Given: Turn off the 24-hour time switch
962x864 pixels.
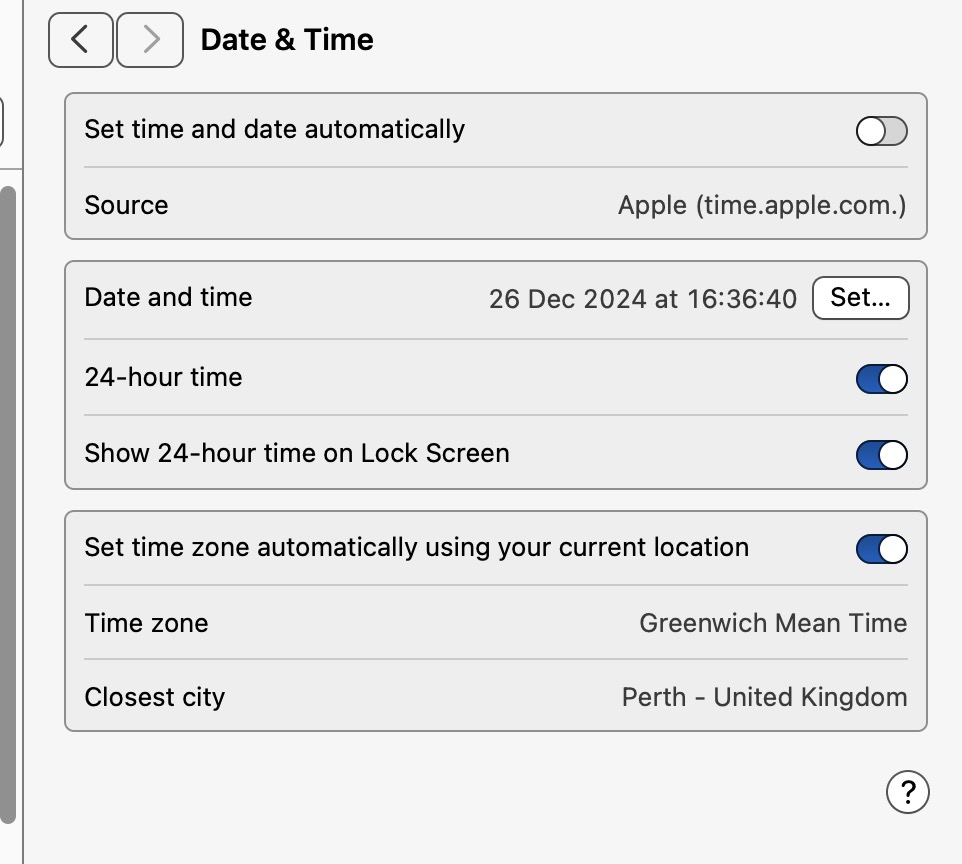Looking at the screenshot, I should coord(881,379).
